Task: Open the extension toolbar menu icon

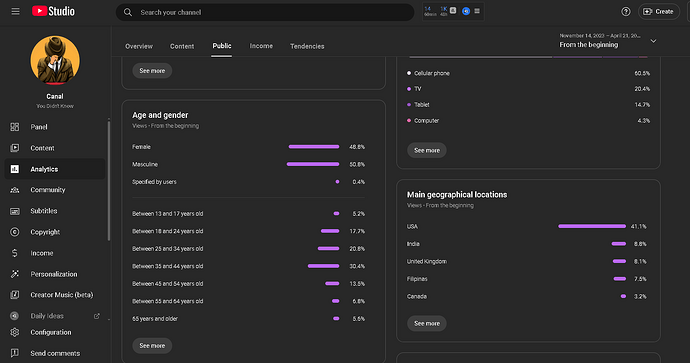Action: [x=477, y=11]
